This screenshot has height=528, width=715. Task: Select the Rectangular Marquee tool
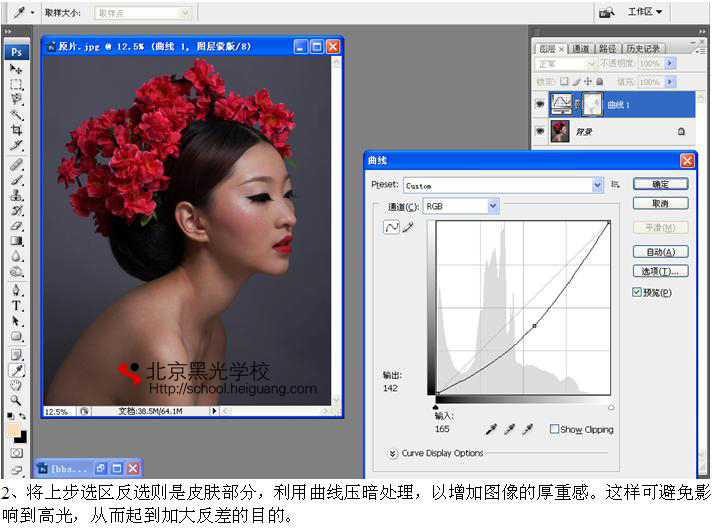click(16, 84)
